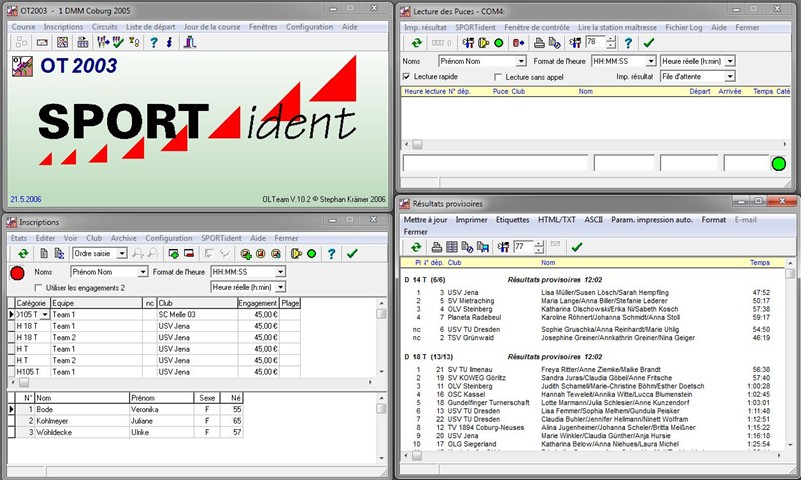This screenshot has height=480, width=801.
Task: Click the green checkmark in Lecture des Puces toolbar
Action: [649, 43]
